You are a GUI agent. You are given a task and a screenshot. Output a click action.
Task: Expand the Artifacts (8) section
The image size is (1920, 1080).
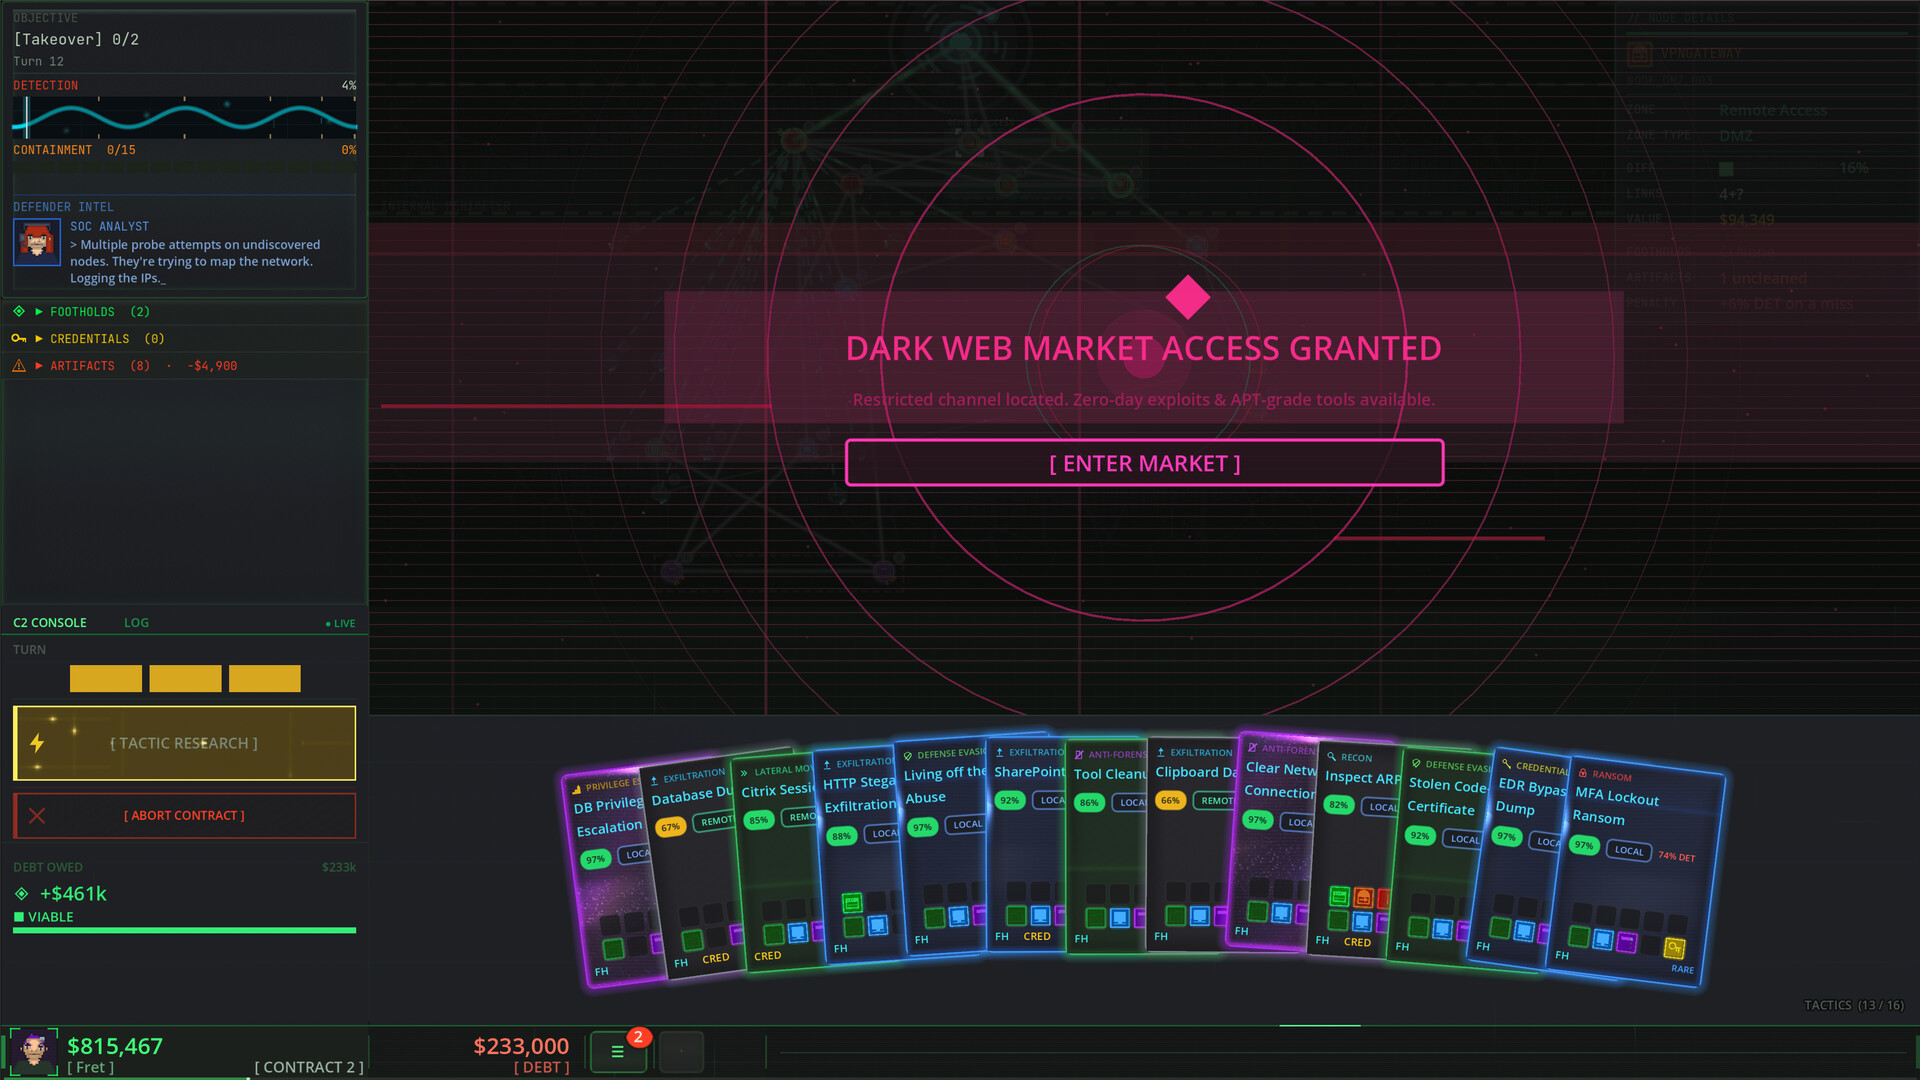point(184,366)
